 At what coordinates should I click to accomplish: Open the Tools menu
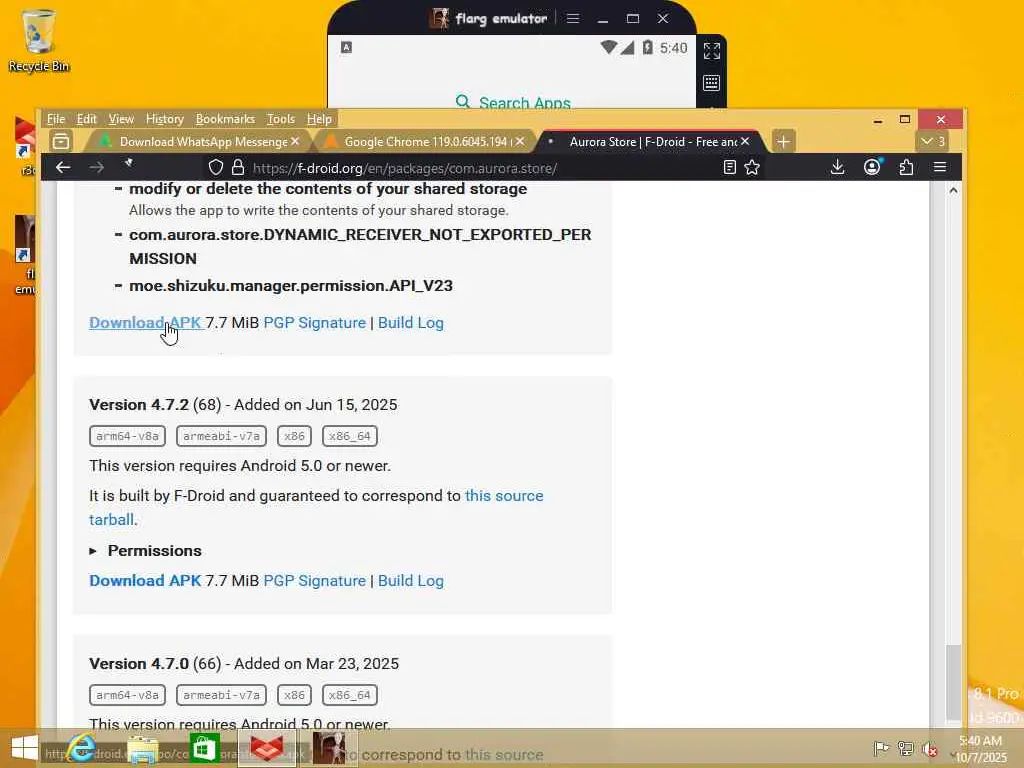click(281, 119)
